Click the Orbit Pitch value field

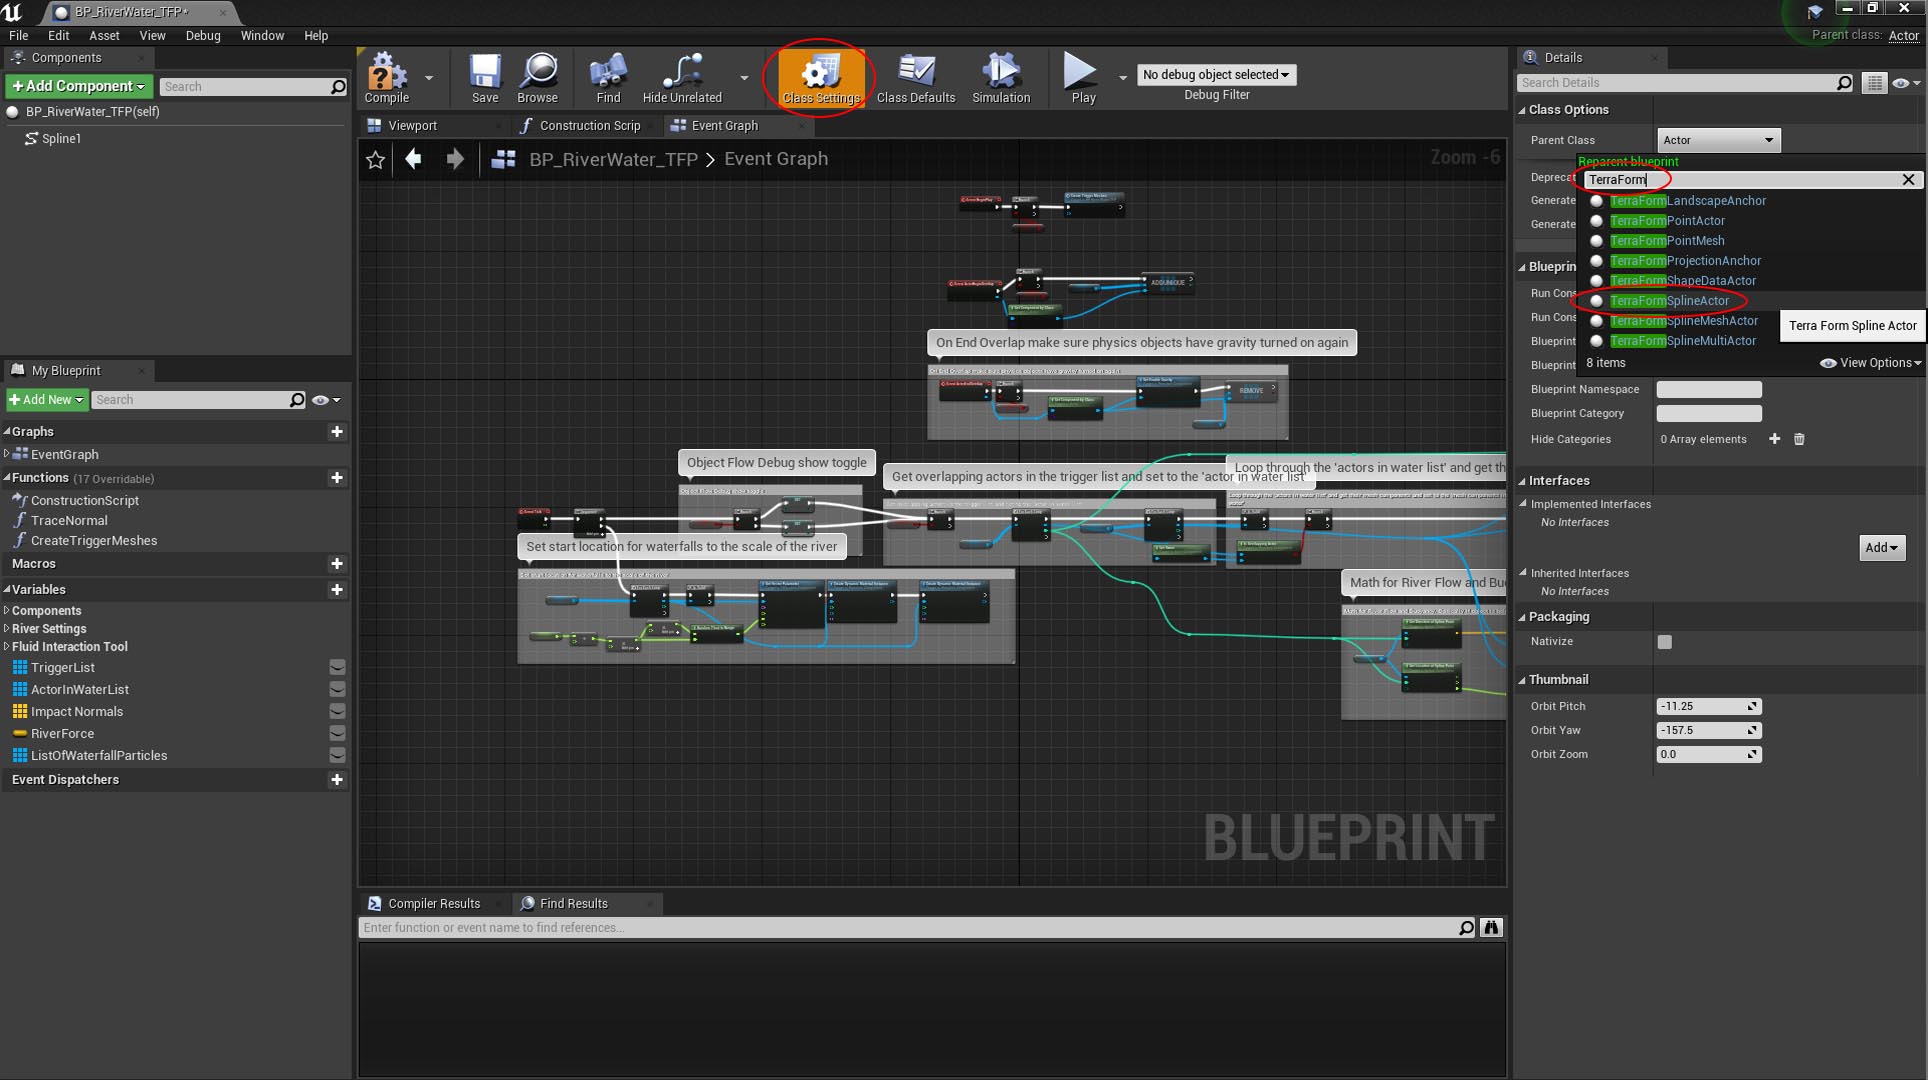pyautogui.click(x=1708, y=707)
